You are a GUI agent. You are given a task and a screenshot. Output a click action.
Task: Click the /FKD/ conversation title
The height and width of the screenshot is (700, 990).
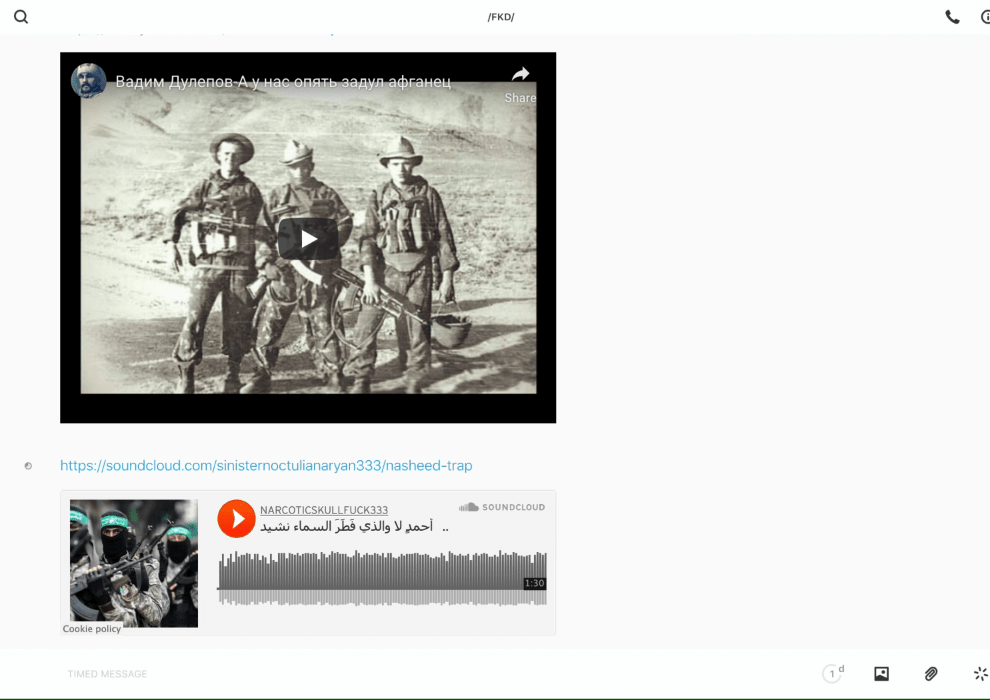pos(500,17)
